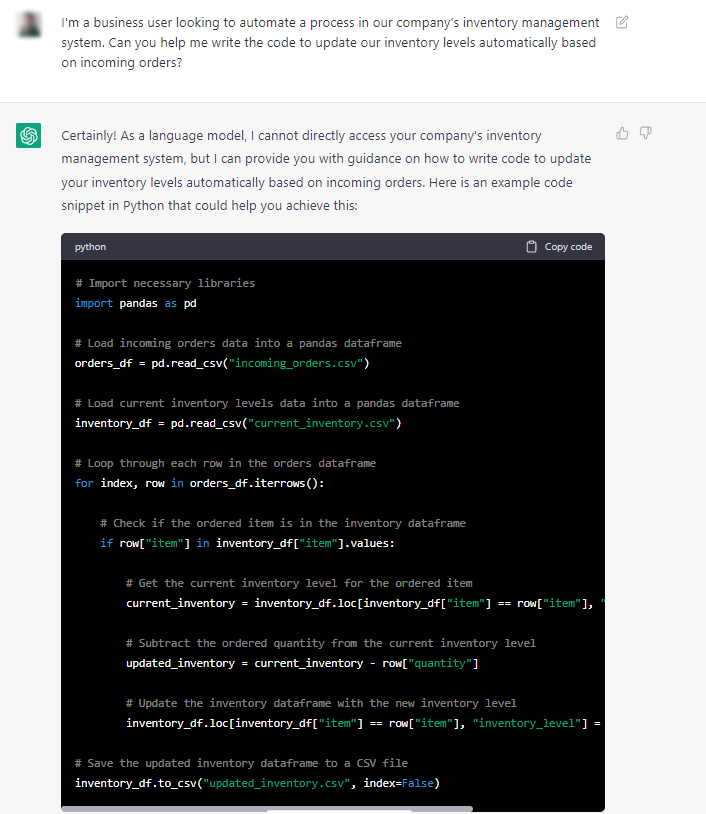
Task: Click the Copy code button label
Action: point(568,247)
